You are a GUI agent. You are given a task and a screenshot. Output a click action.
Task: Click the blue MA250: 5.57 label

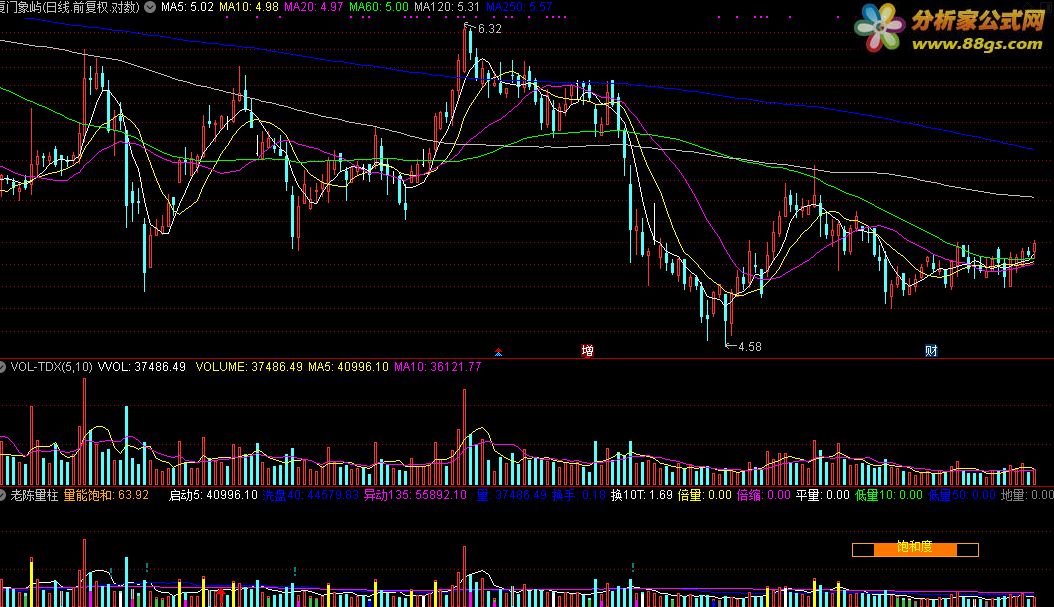click(519, 7)
